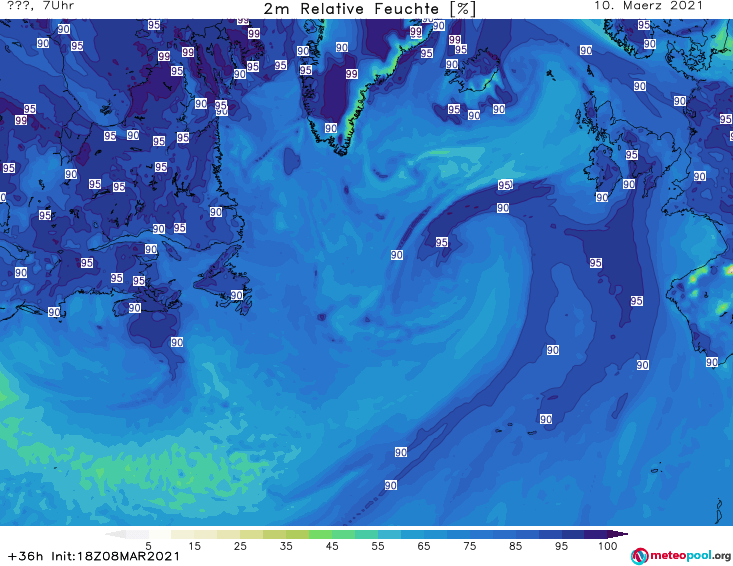Click the legend value "45"

[332, 546]
